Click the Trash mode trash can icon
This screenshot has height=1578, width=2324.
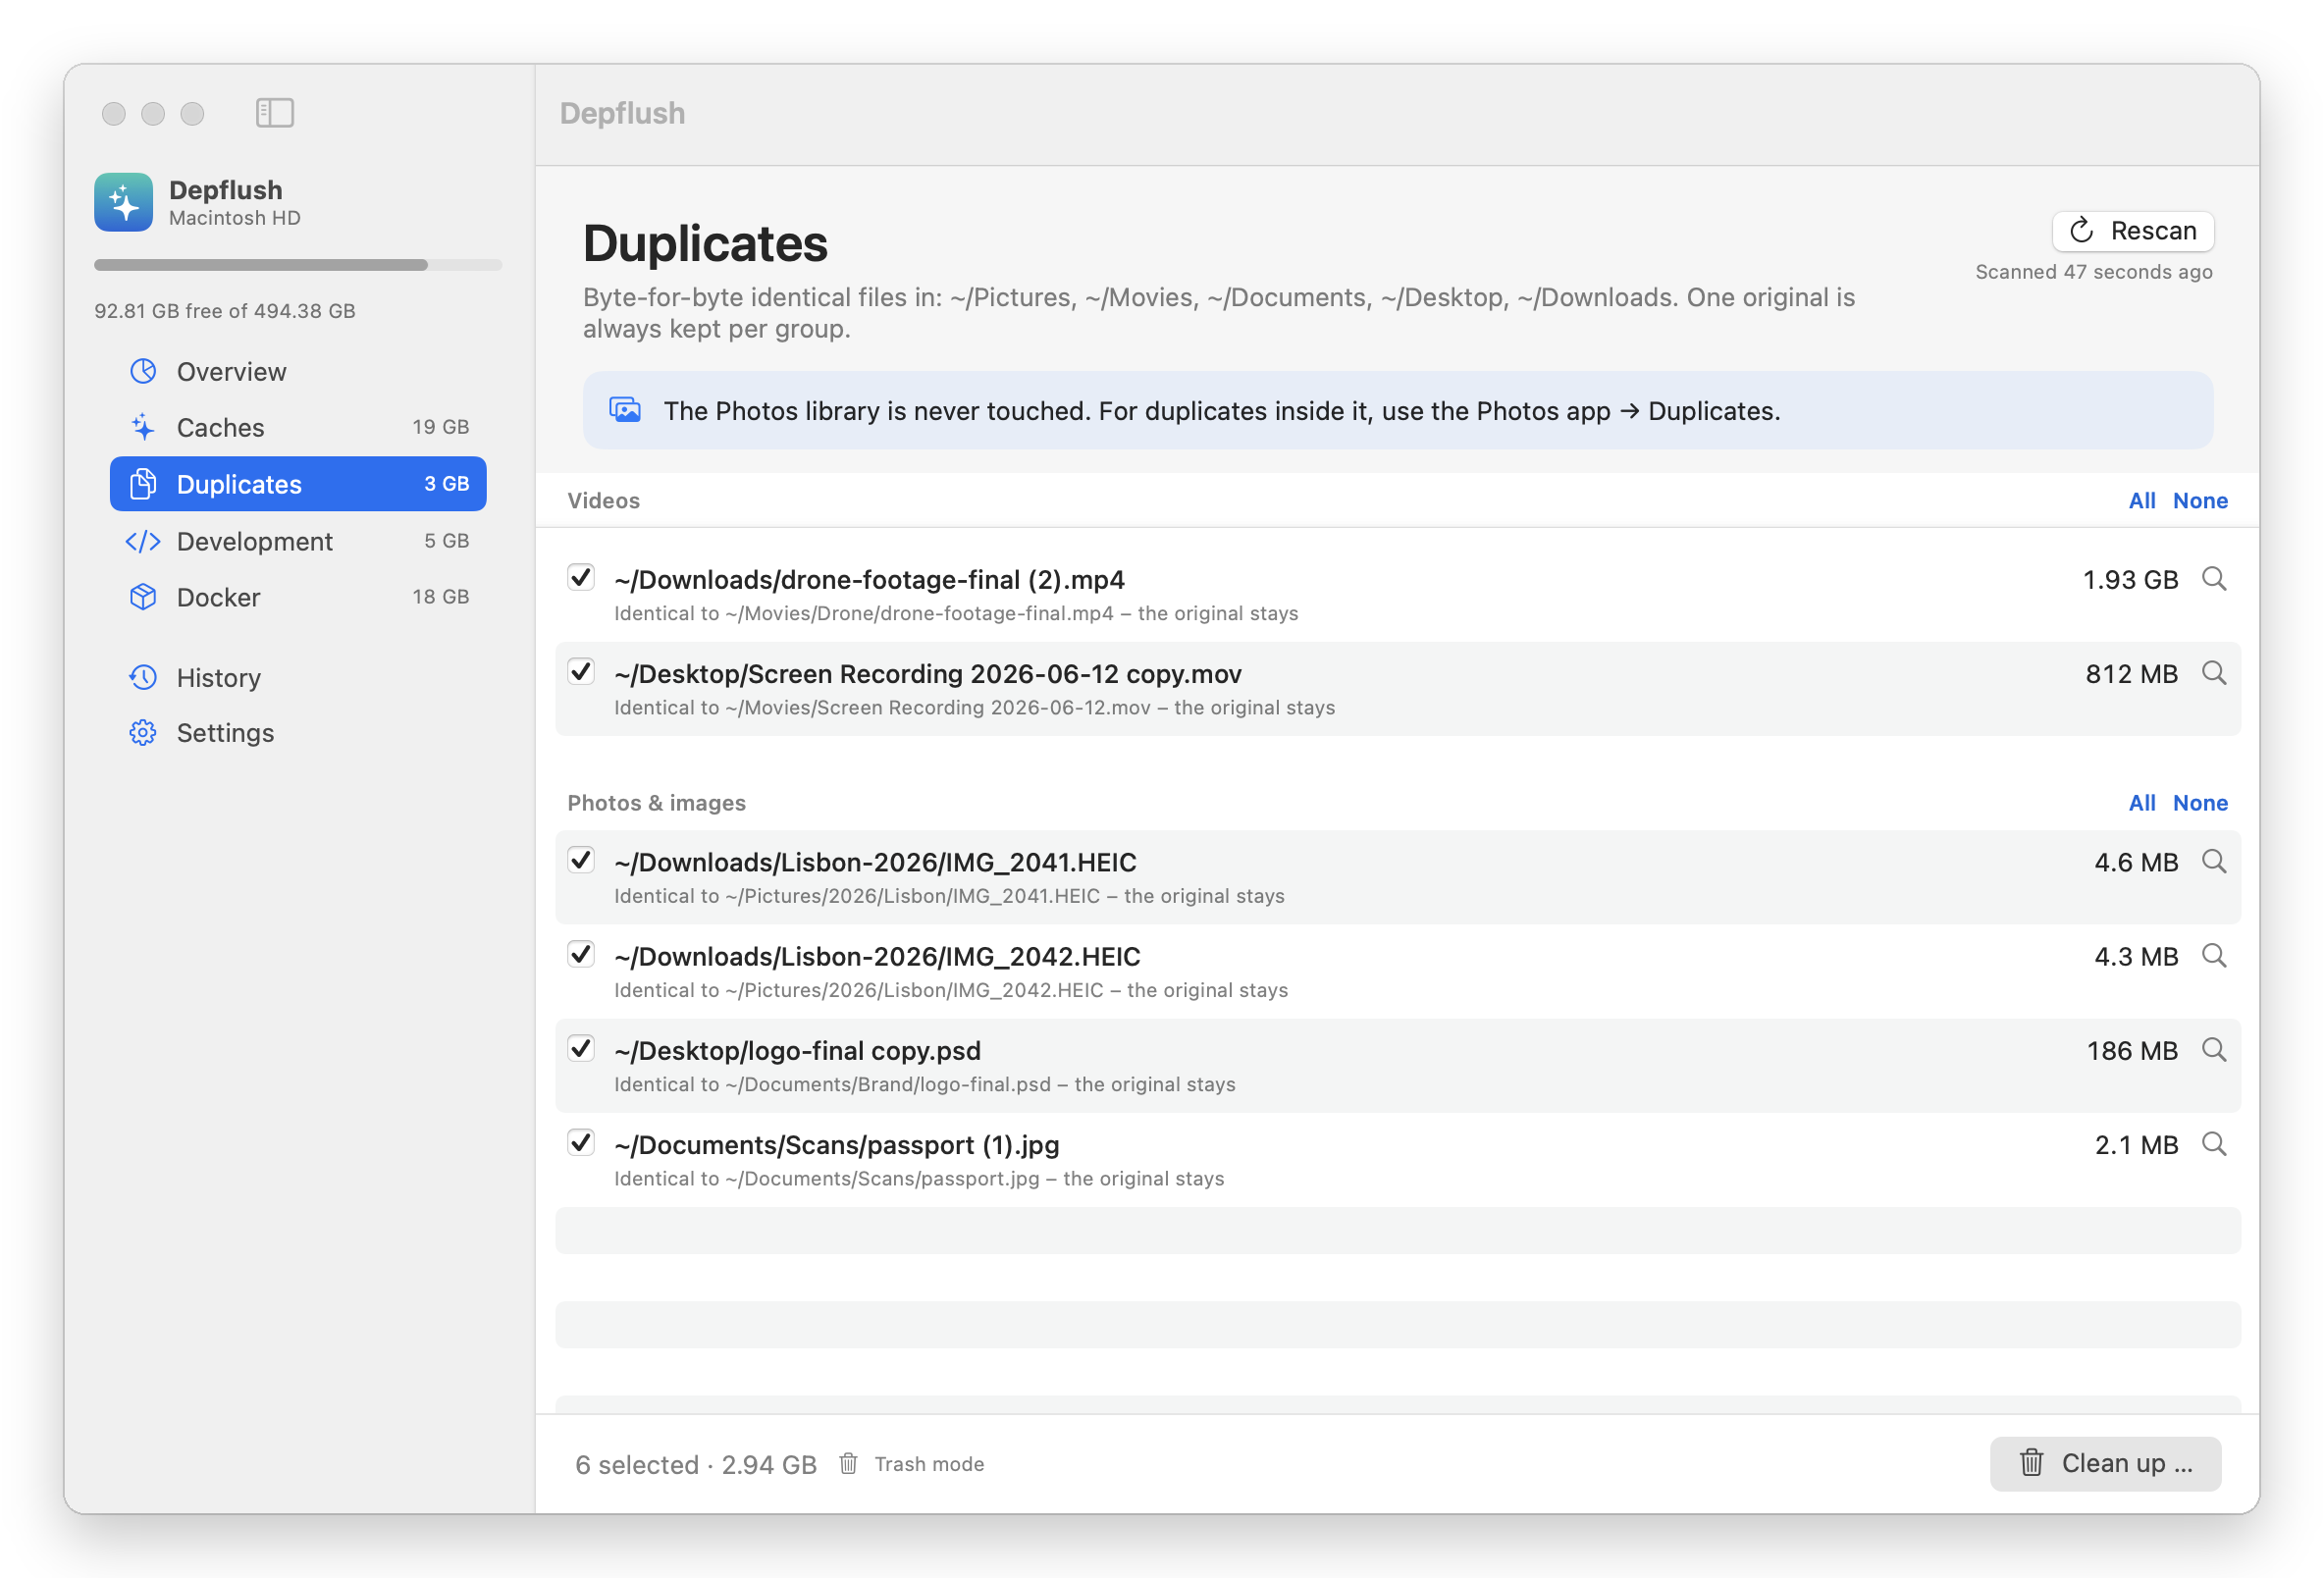pyautogui.click(x=848, y=1464)
